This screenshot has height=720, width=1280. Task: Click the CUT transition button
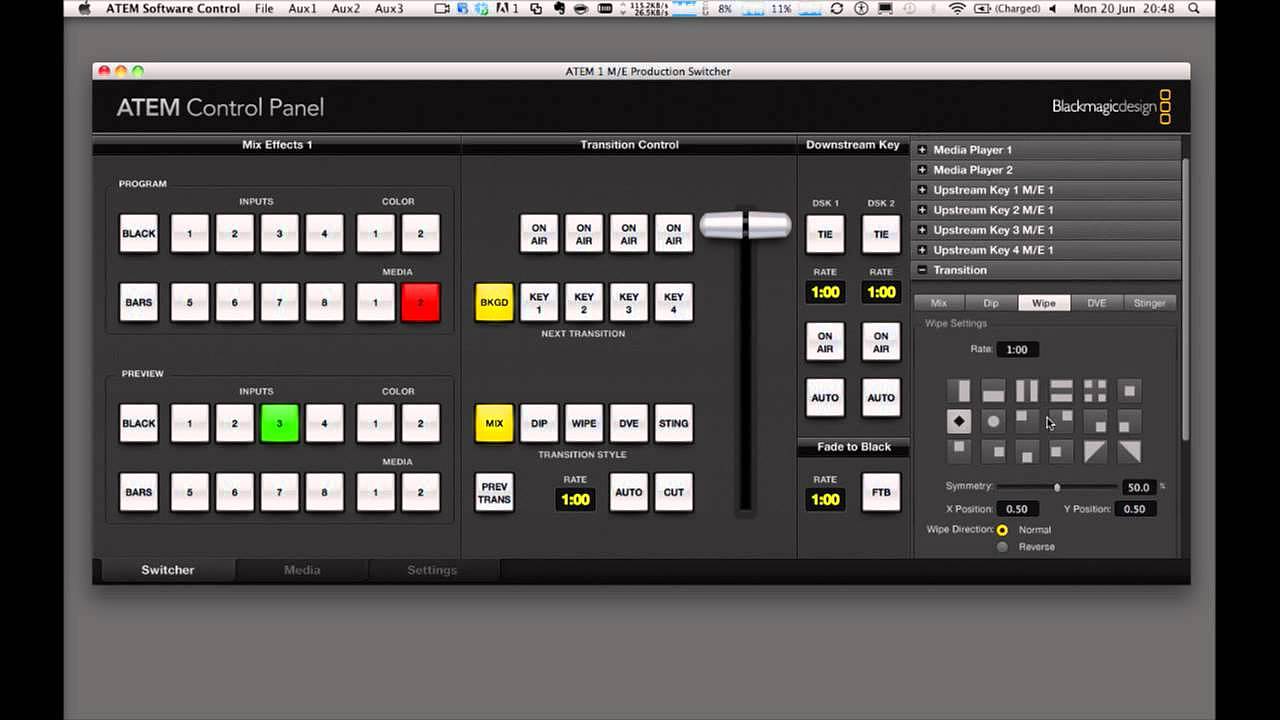pos(674,492)
